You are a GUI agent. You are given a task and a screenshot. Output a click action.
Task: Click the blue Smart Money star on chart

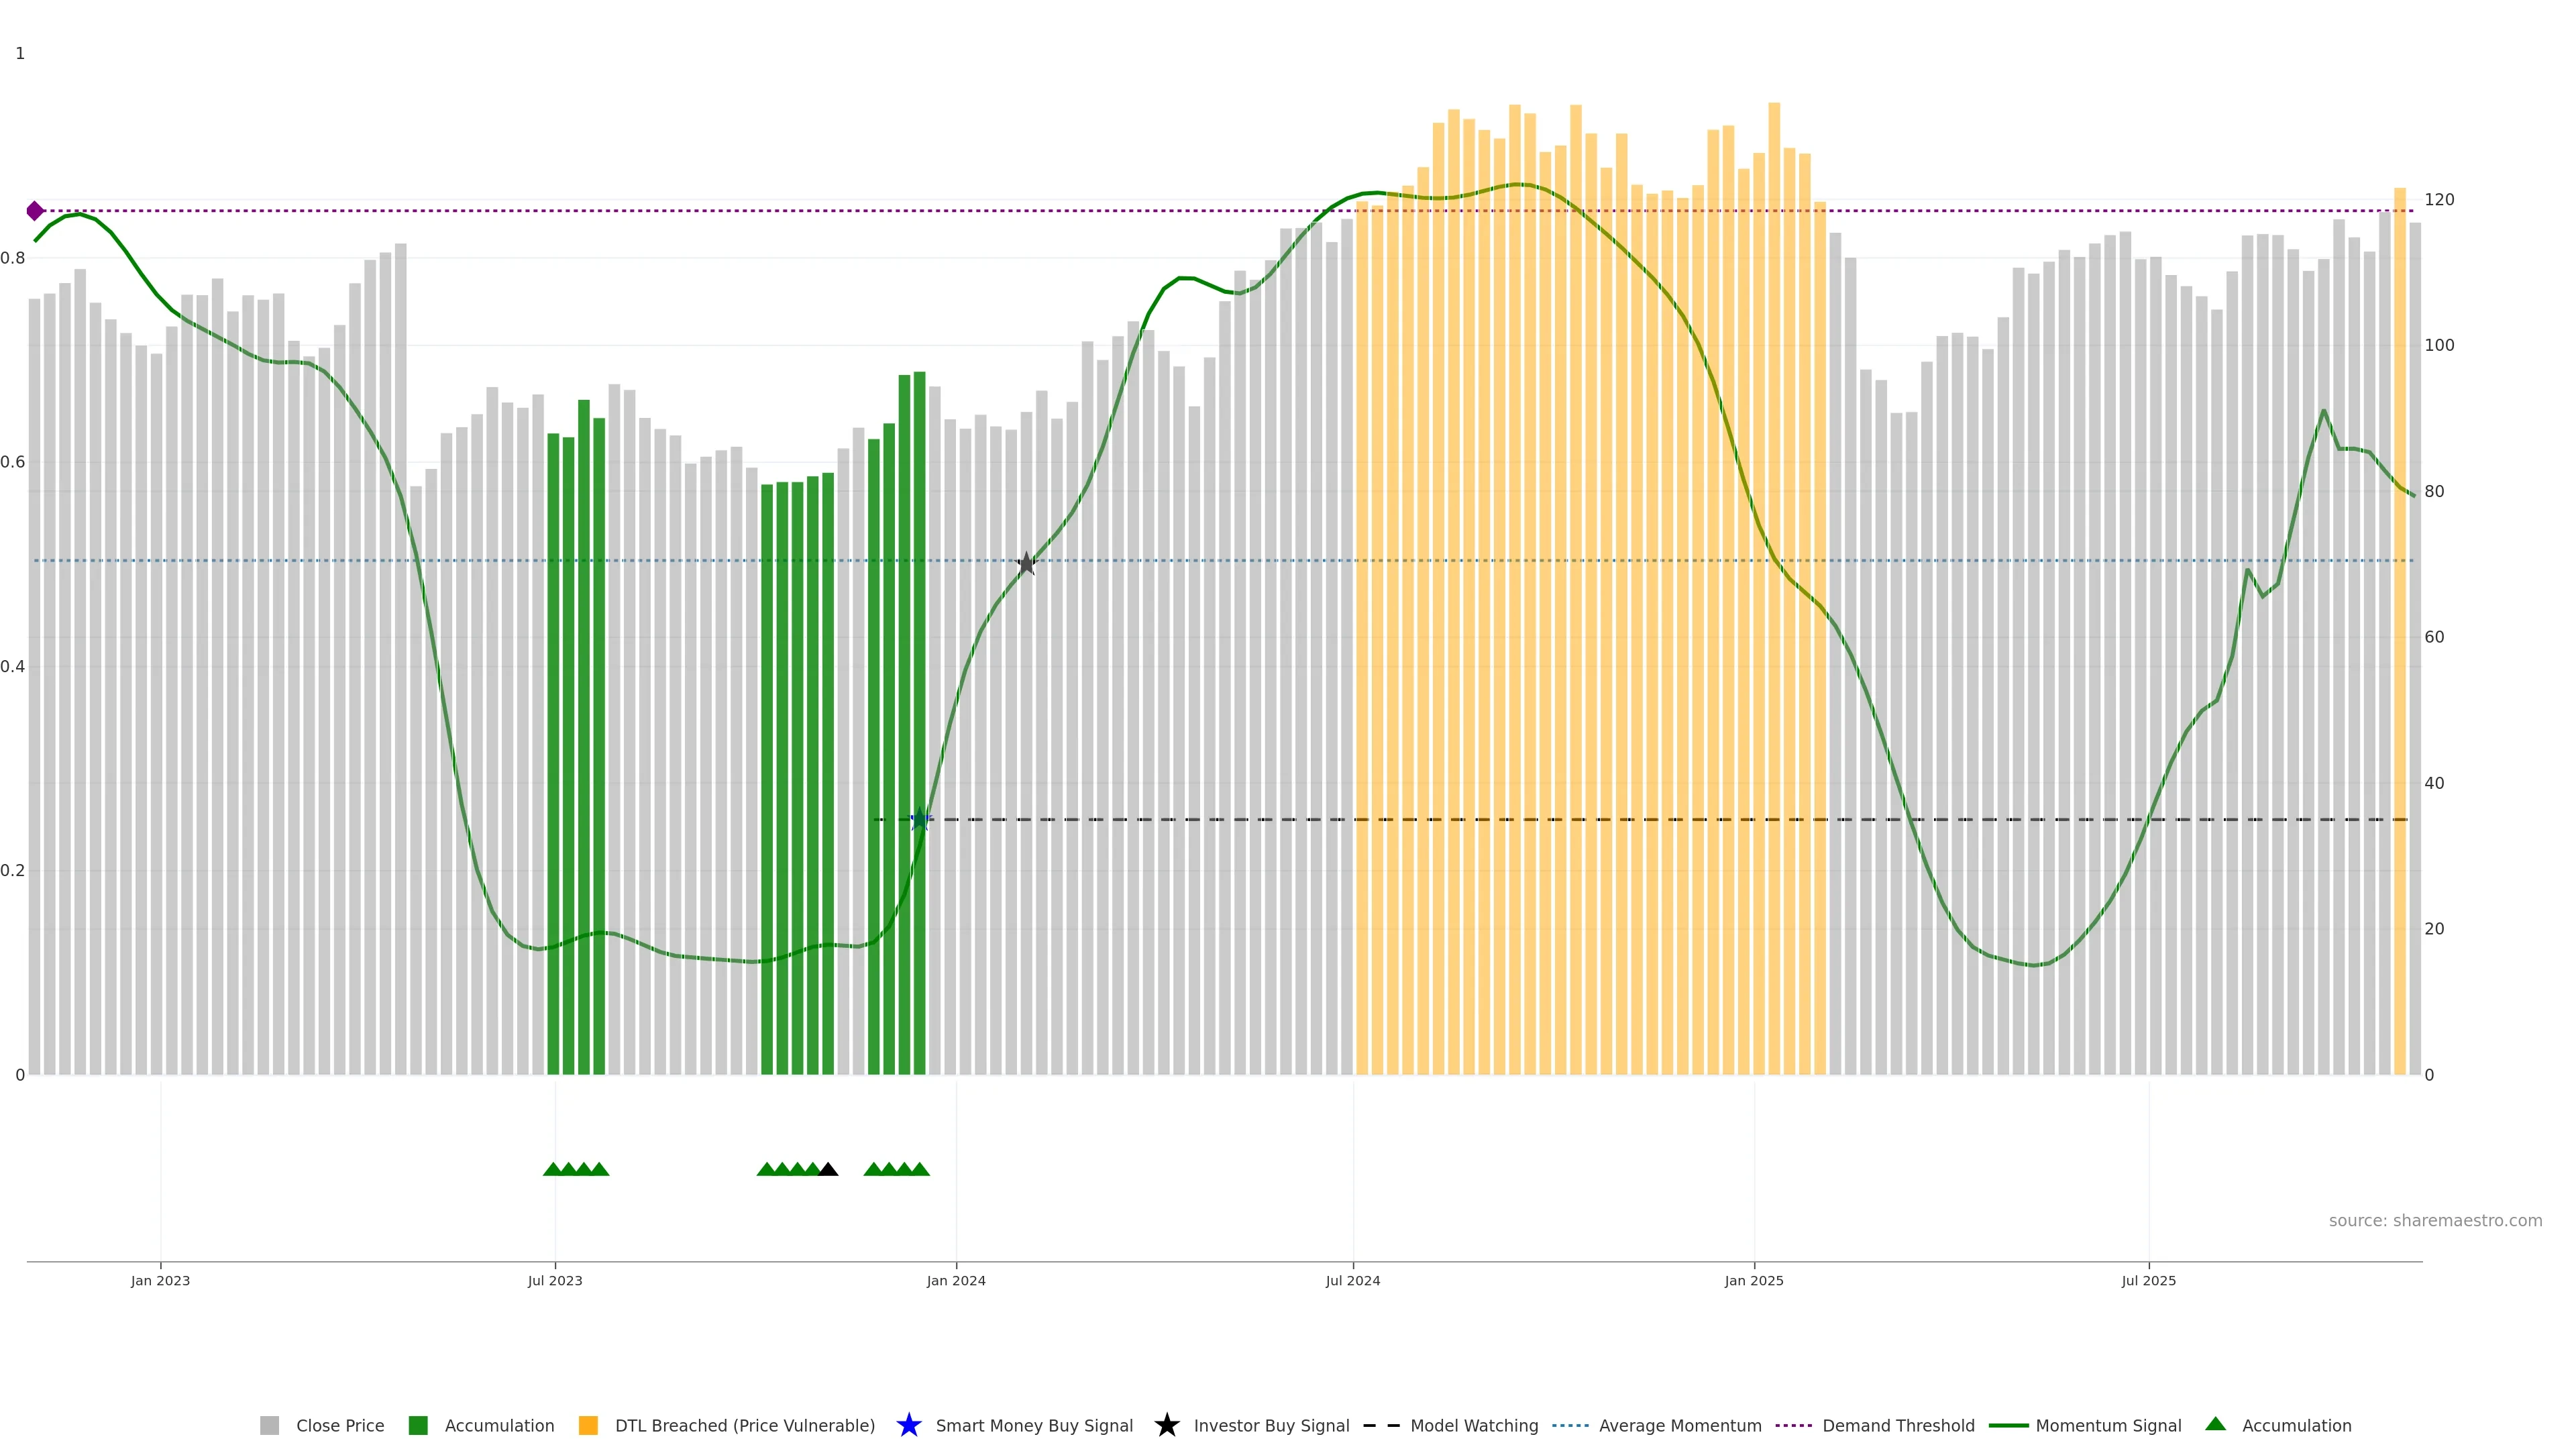pyautogui.click(x=920, y=820)
